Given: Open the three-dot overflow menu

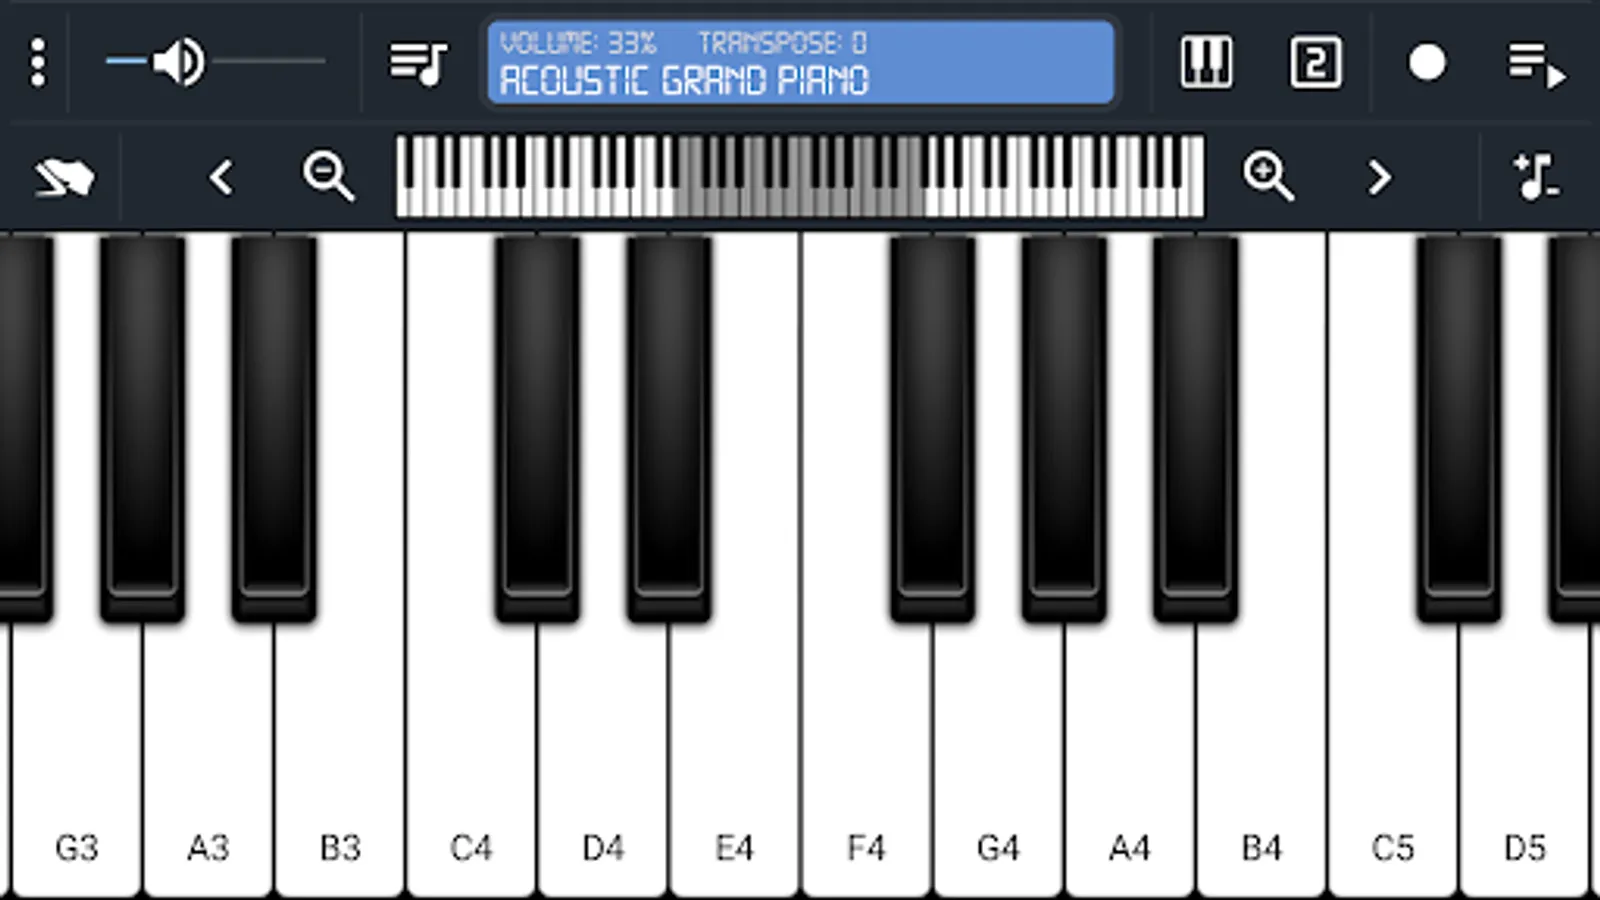Looking at the screenshot, I should click(38, 62).
